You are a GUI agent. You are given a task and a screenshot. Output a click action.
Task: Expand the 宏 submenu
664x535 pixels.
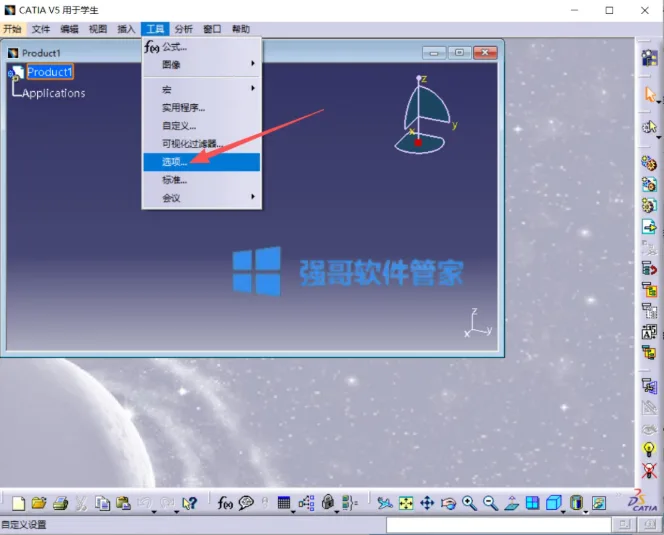tap(202, 89)
